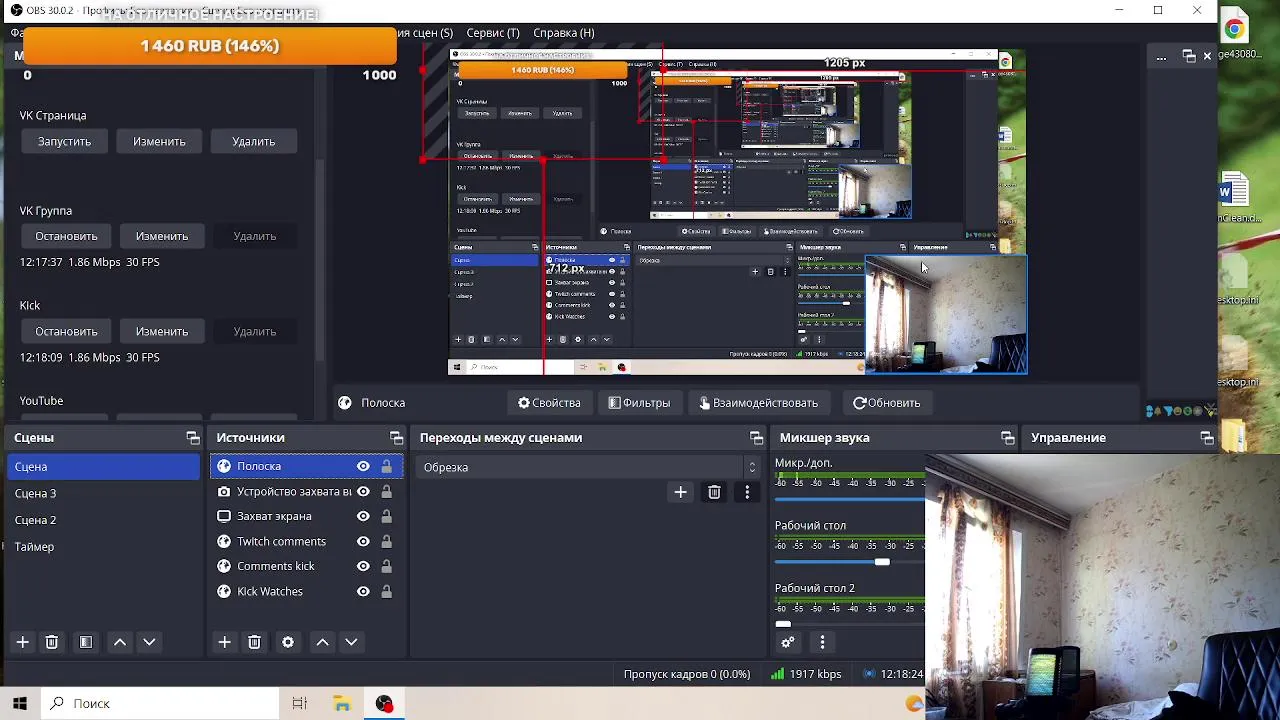Open Task View on taskbar
The height and width of the screenshot is (720, 1280).
tap(299, 703)
